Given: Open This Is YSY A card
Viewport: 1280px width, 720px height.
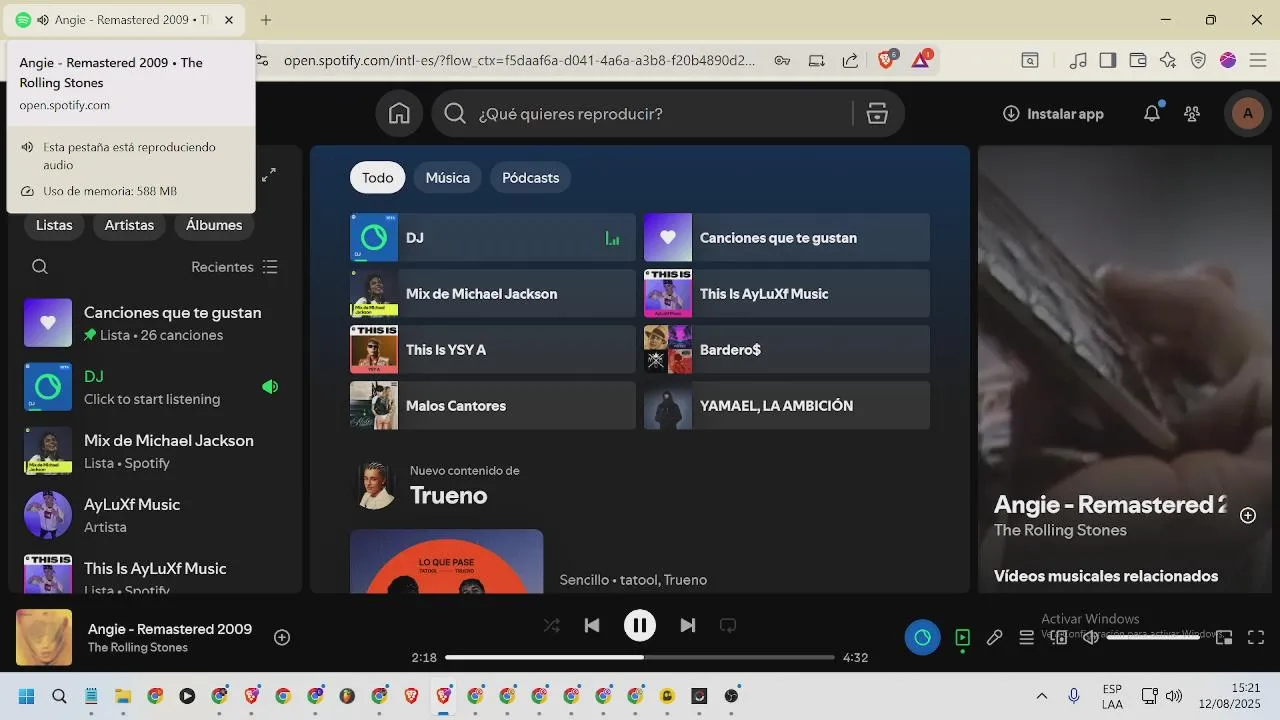Looking at the screenshot, I should click(493, 350).
